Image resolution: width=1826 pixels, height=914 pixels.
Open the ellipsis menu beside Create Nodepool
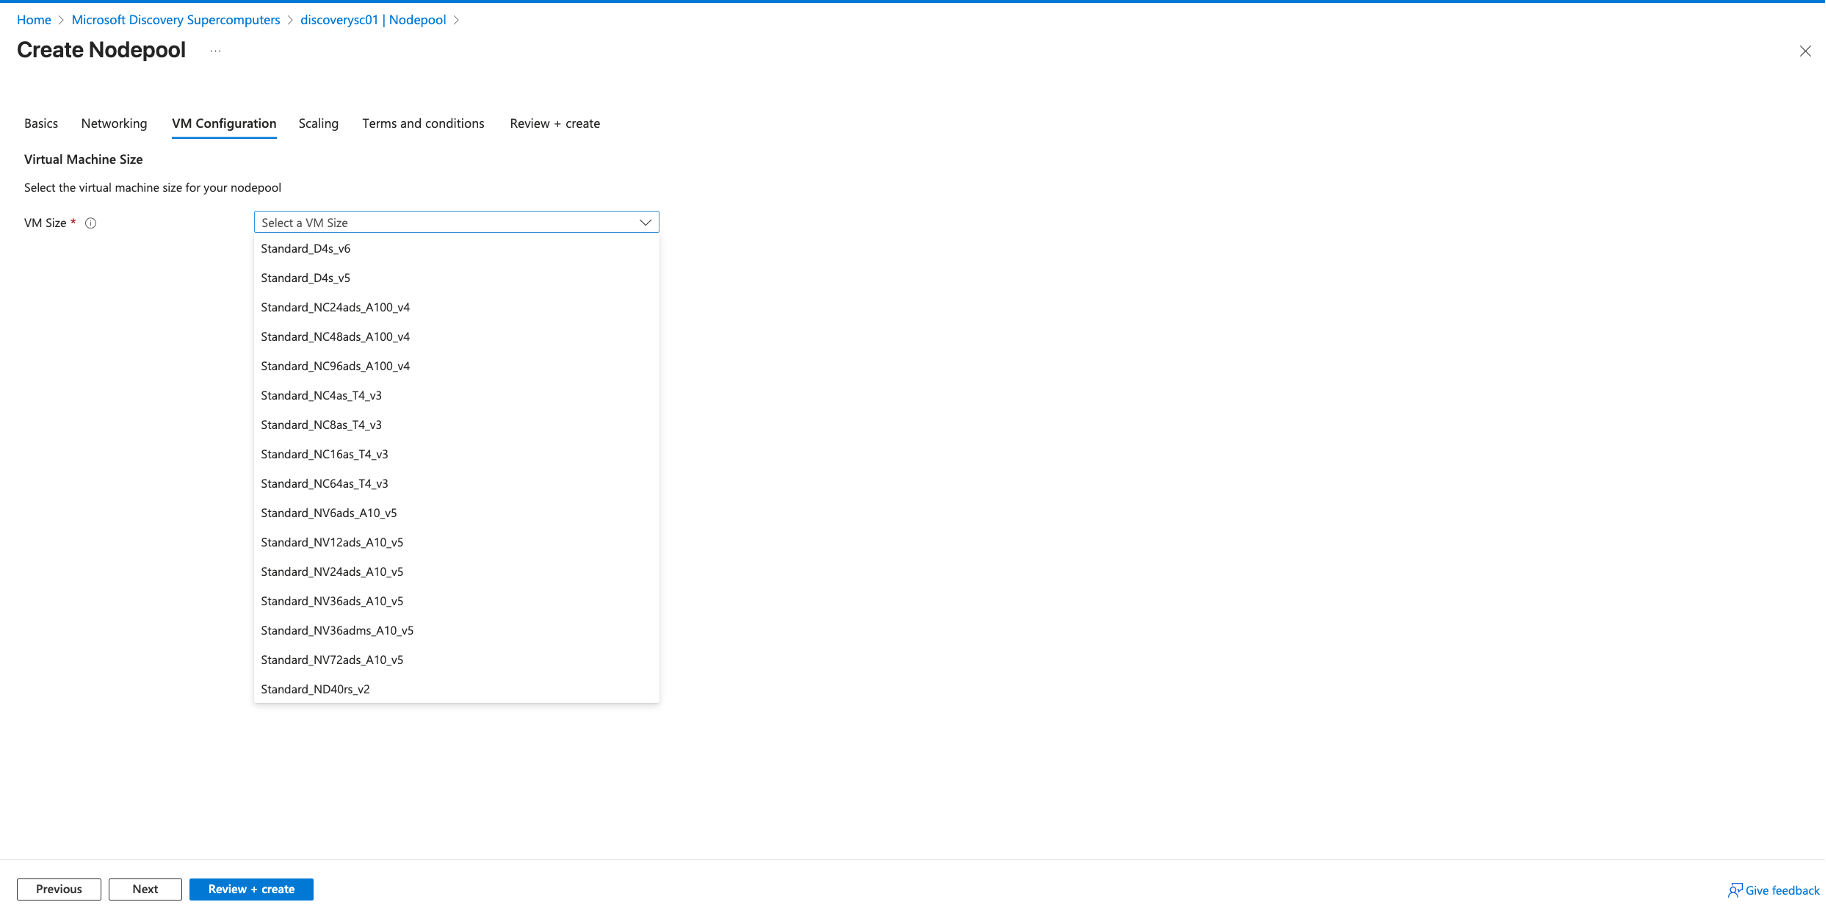215,51
